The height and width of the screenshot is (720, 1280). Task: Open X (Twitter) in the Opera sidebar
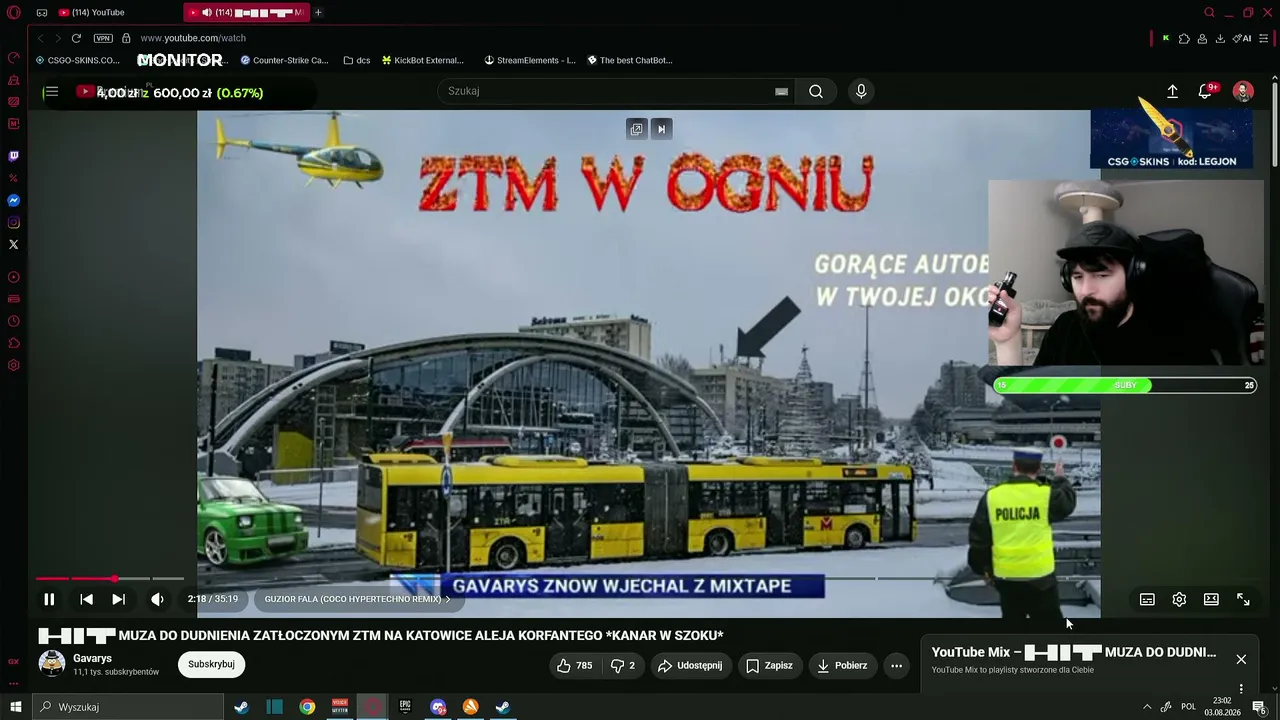(x=14, y=244)
